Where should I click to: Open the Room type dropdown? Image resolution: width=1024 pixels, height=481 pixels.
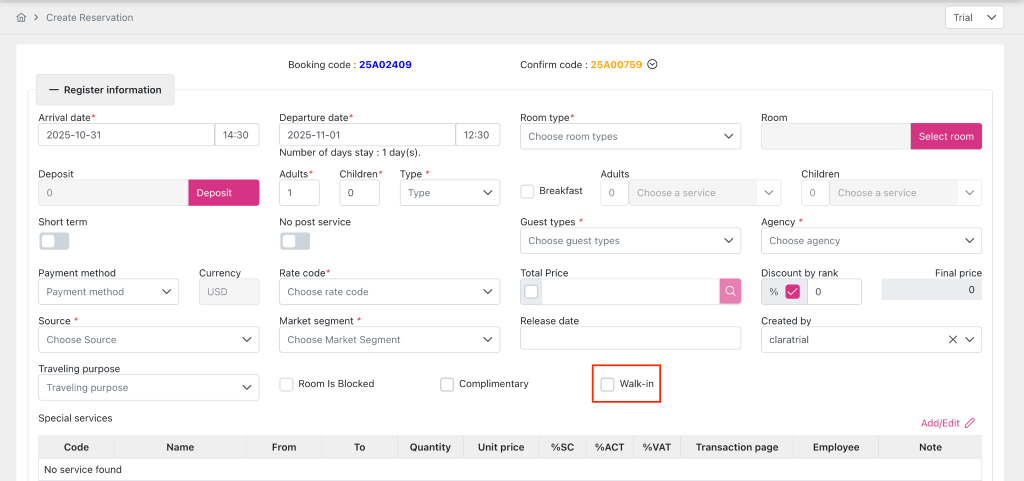pyautogui.click(x=630, y=137)
